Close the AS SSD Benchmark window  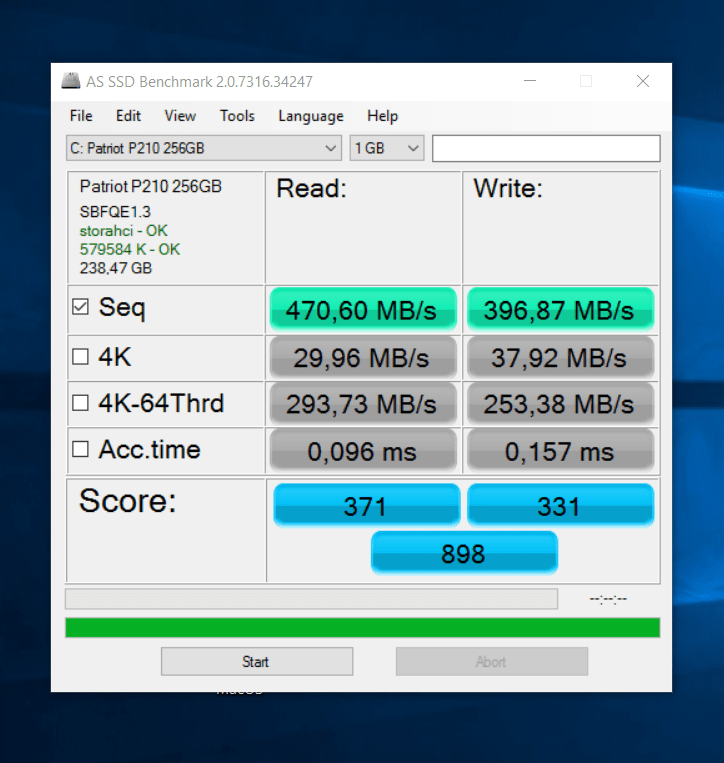point(643,81)
